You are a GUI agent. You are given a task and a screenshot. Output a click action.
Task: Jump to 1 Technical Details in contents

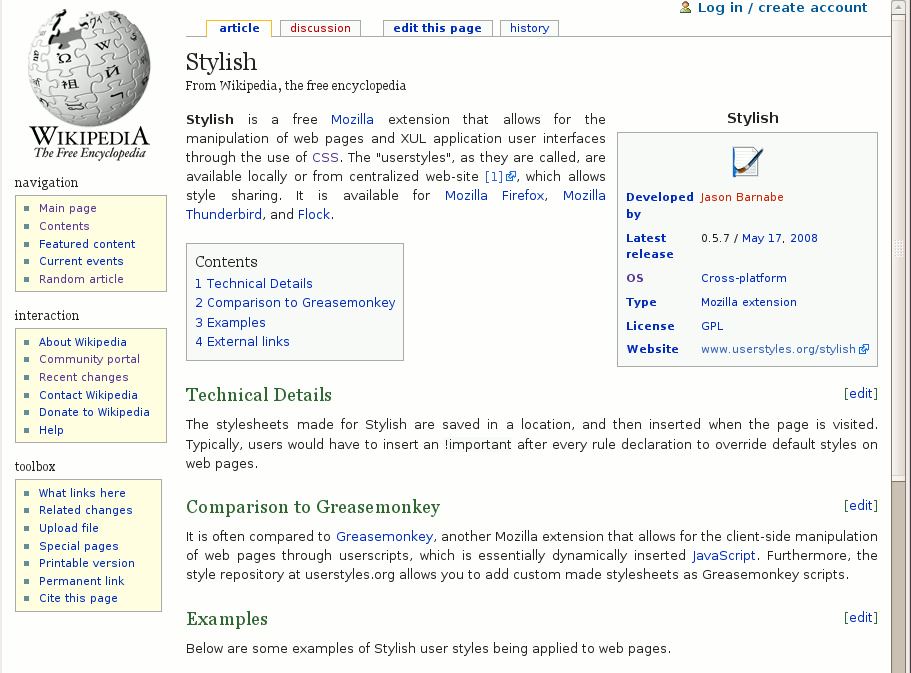254,284
